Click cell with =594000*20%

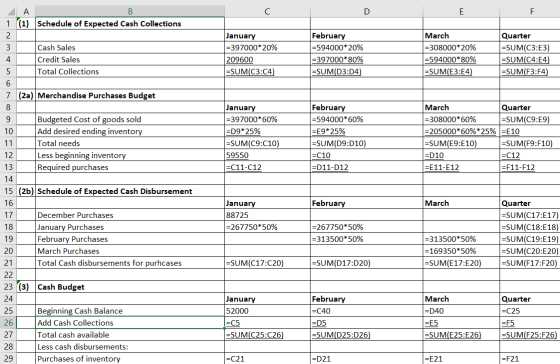[367, 48]
